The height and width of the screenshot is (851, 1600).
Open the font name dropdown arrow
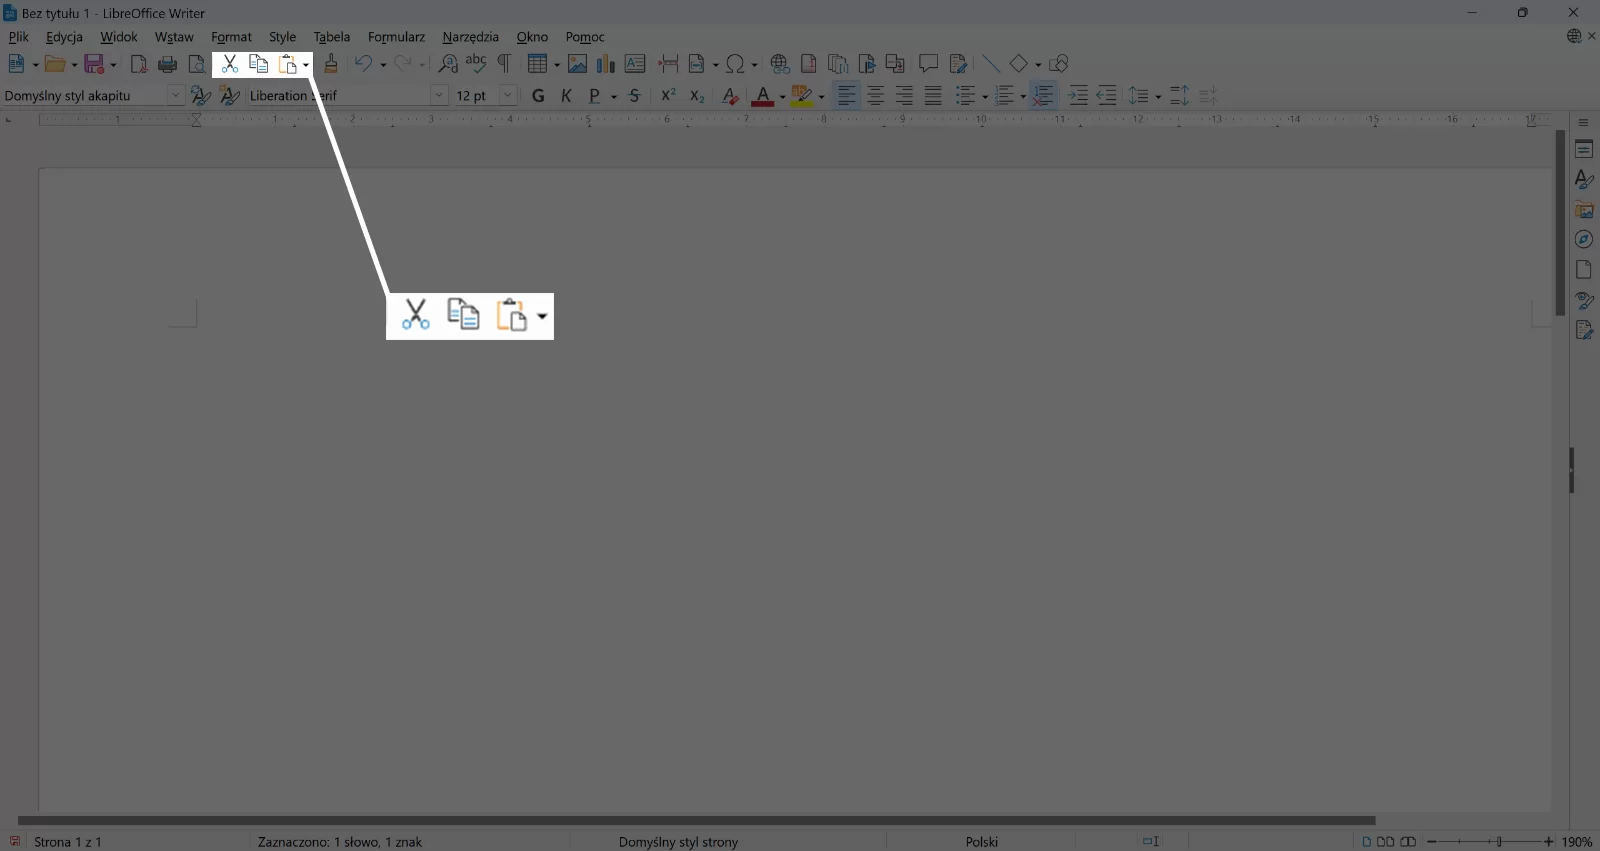click(438, 96)
